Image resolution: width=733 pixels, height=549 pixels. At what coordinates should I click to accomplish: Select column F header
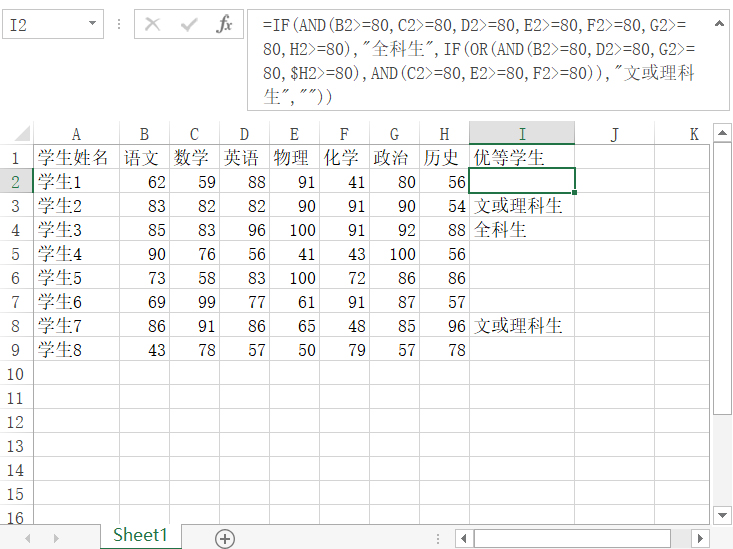coord(345,134)
